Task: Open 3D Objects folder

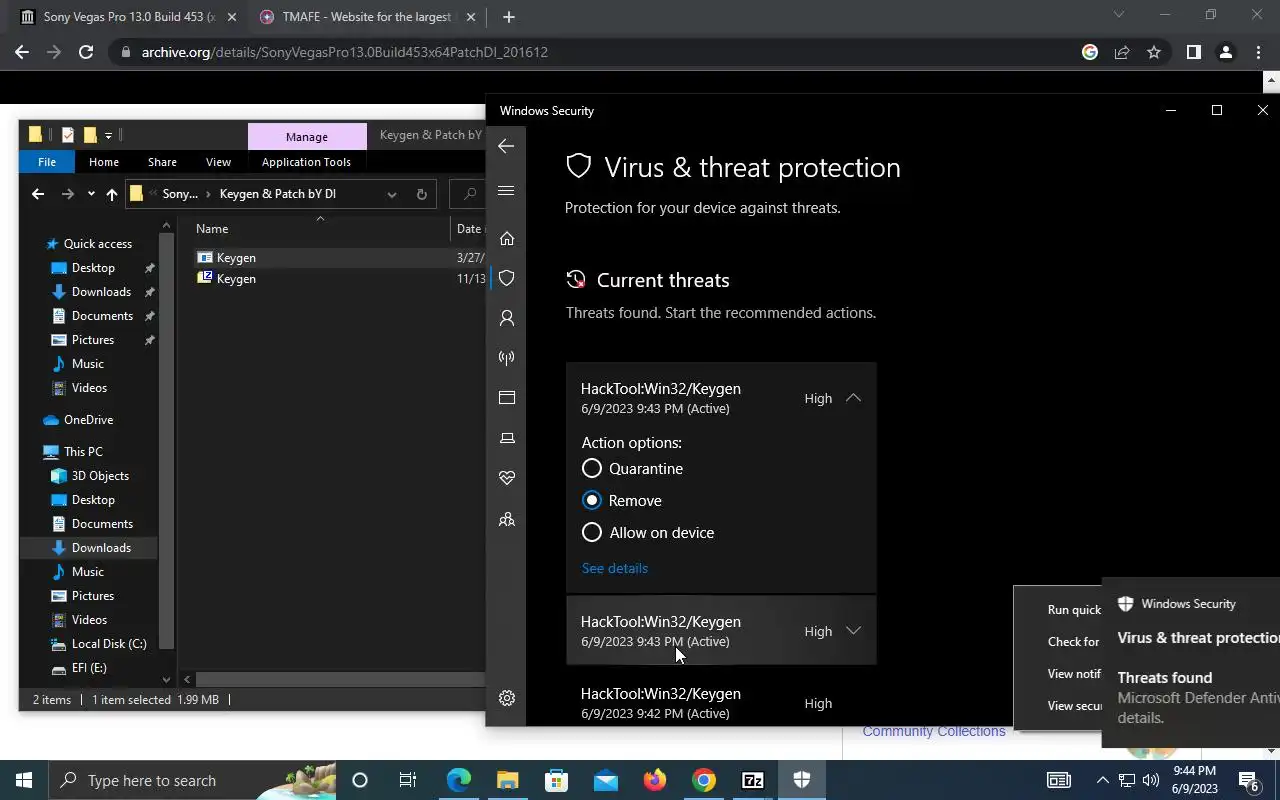Action: pos(100,476)
